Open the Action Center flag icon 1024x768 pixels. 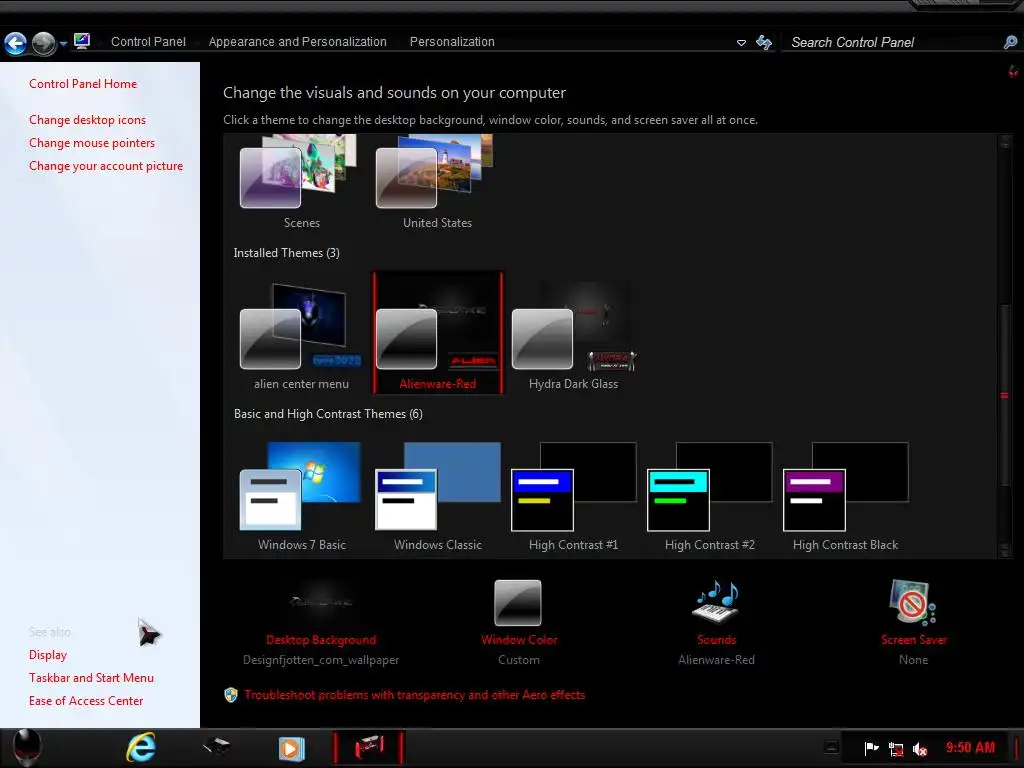click(x=871, y=748)
